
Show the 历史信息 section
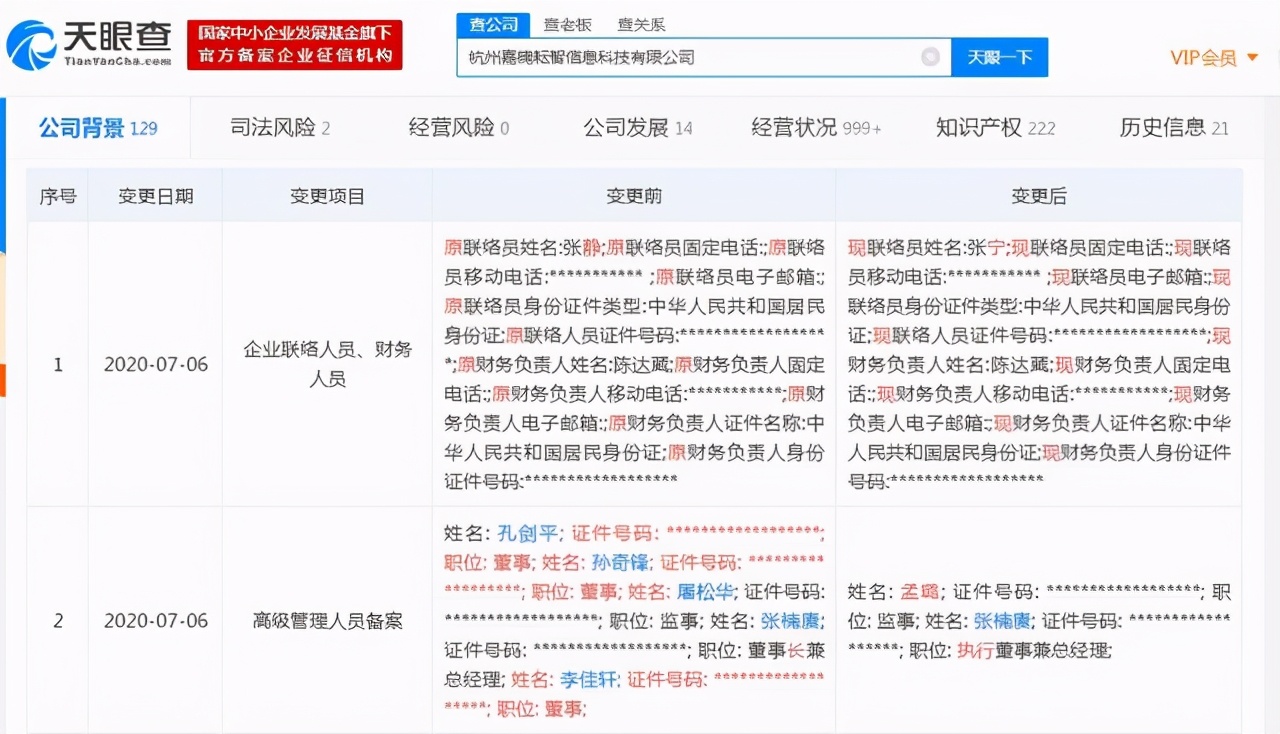click(x=1173, y=128)
